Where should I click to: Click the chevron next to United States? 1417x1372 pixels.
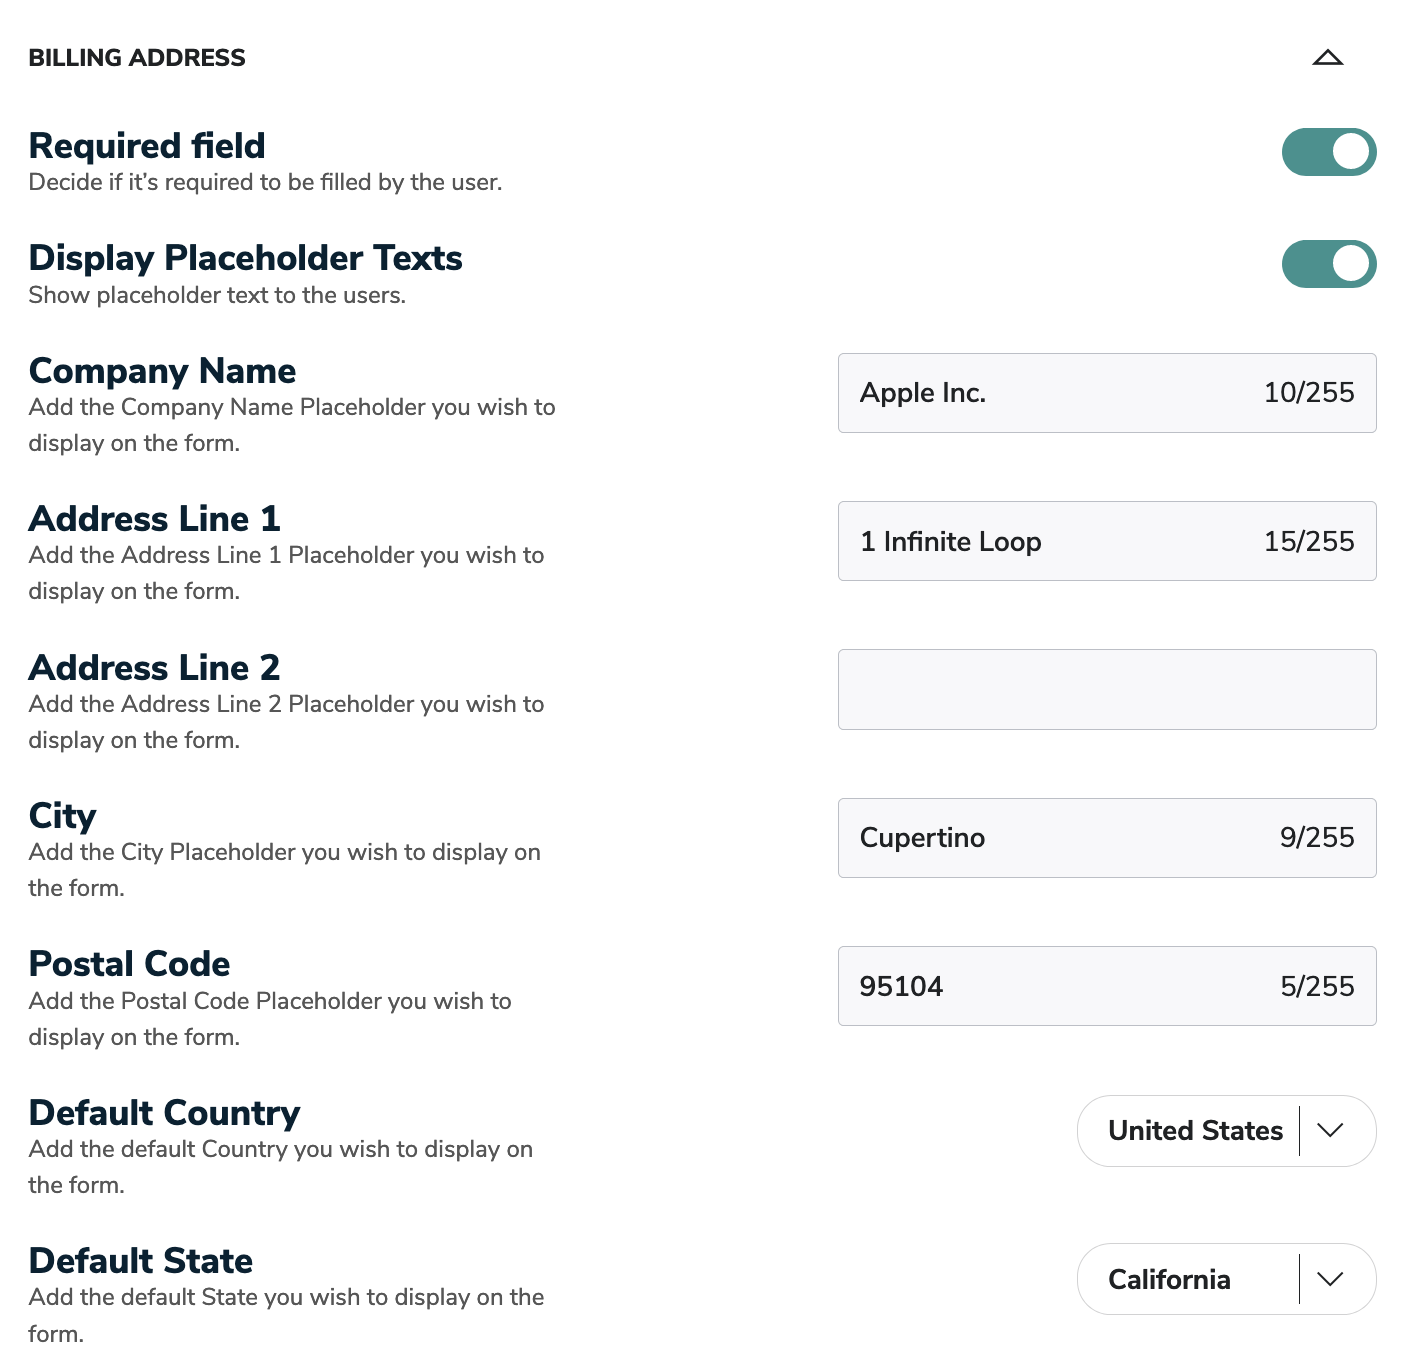coord(1330,1131)
